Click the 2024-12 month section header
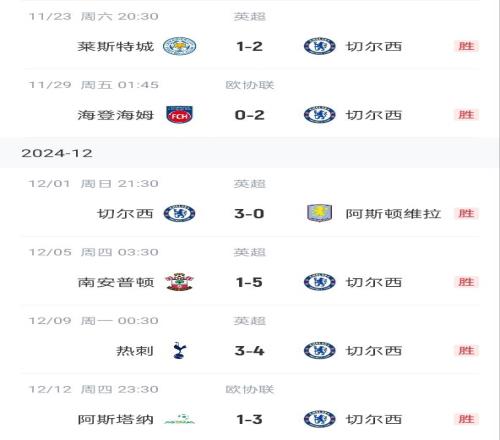The width and height of the screenshot is (500, 440). [57, 153]
